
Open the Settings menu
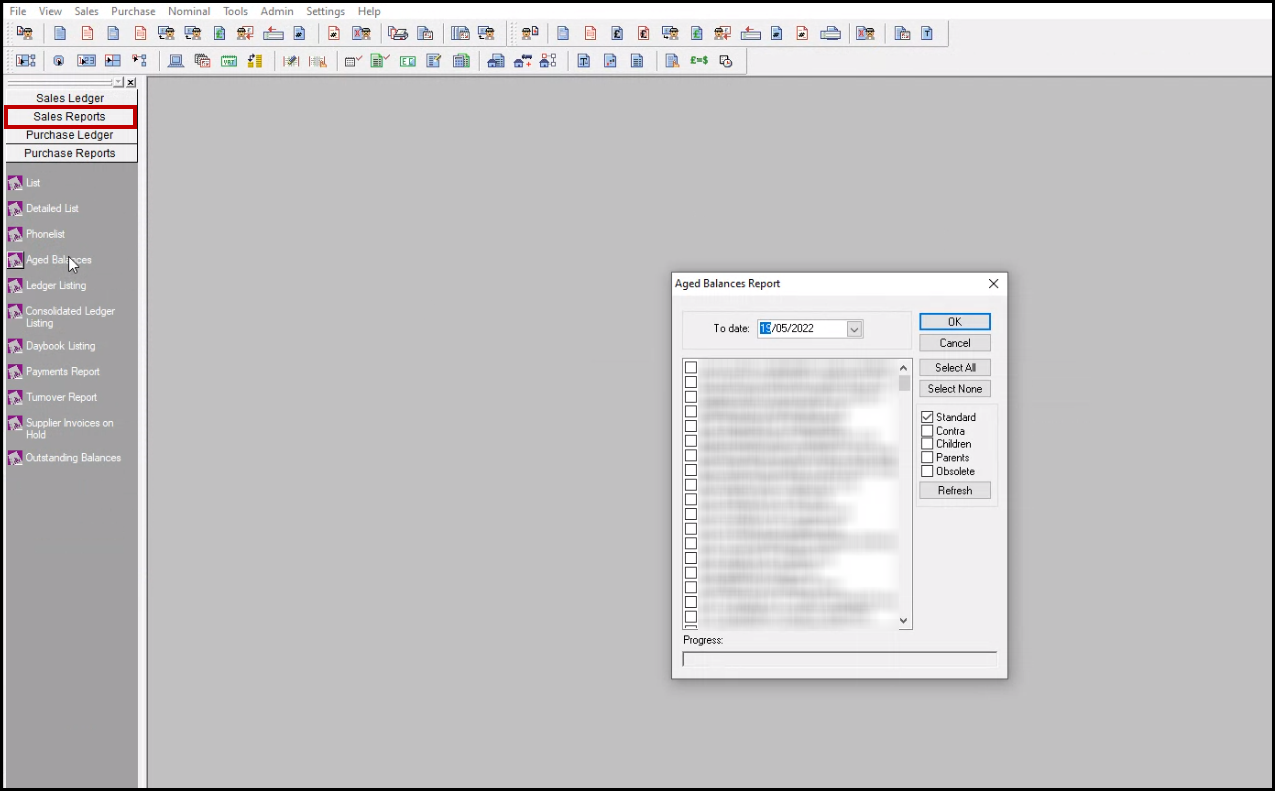pos(325,11)
